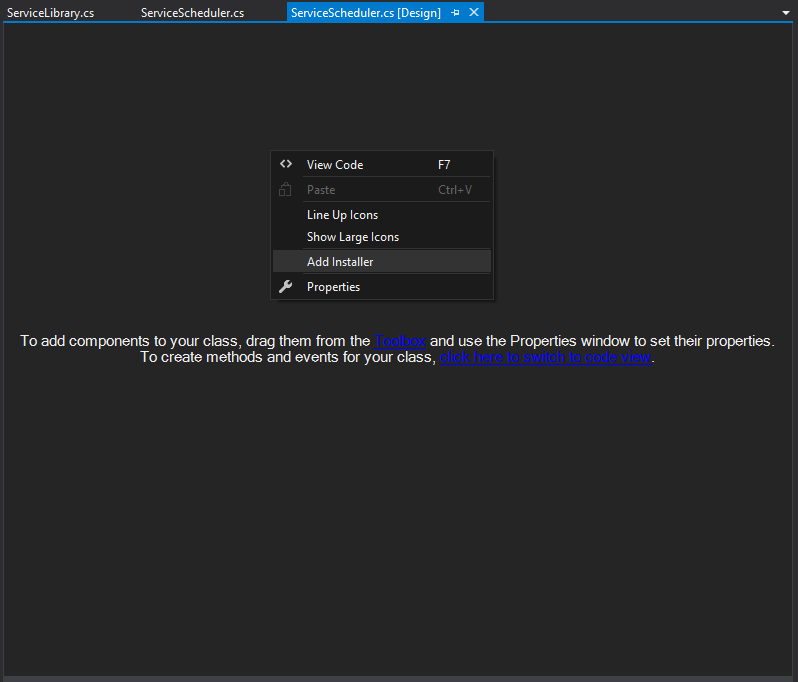Open the document tabs overflow dropdown
The image size is (798, 682).
786,13
